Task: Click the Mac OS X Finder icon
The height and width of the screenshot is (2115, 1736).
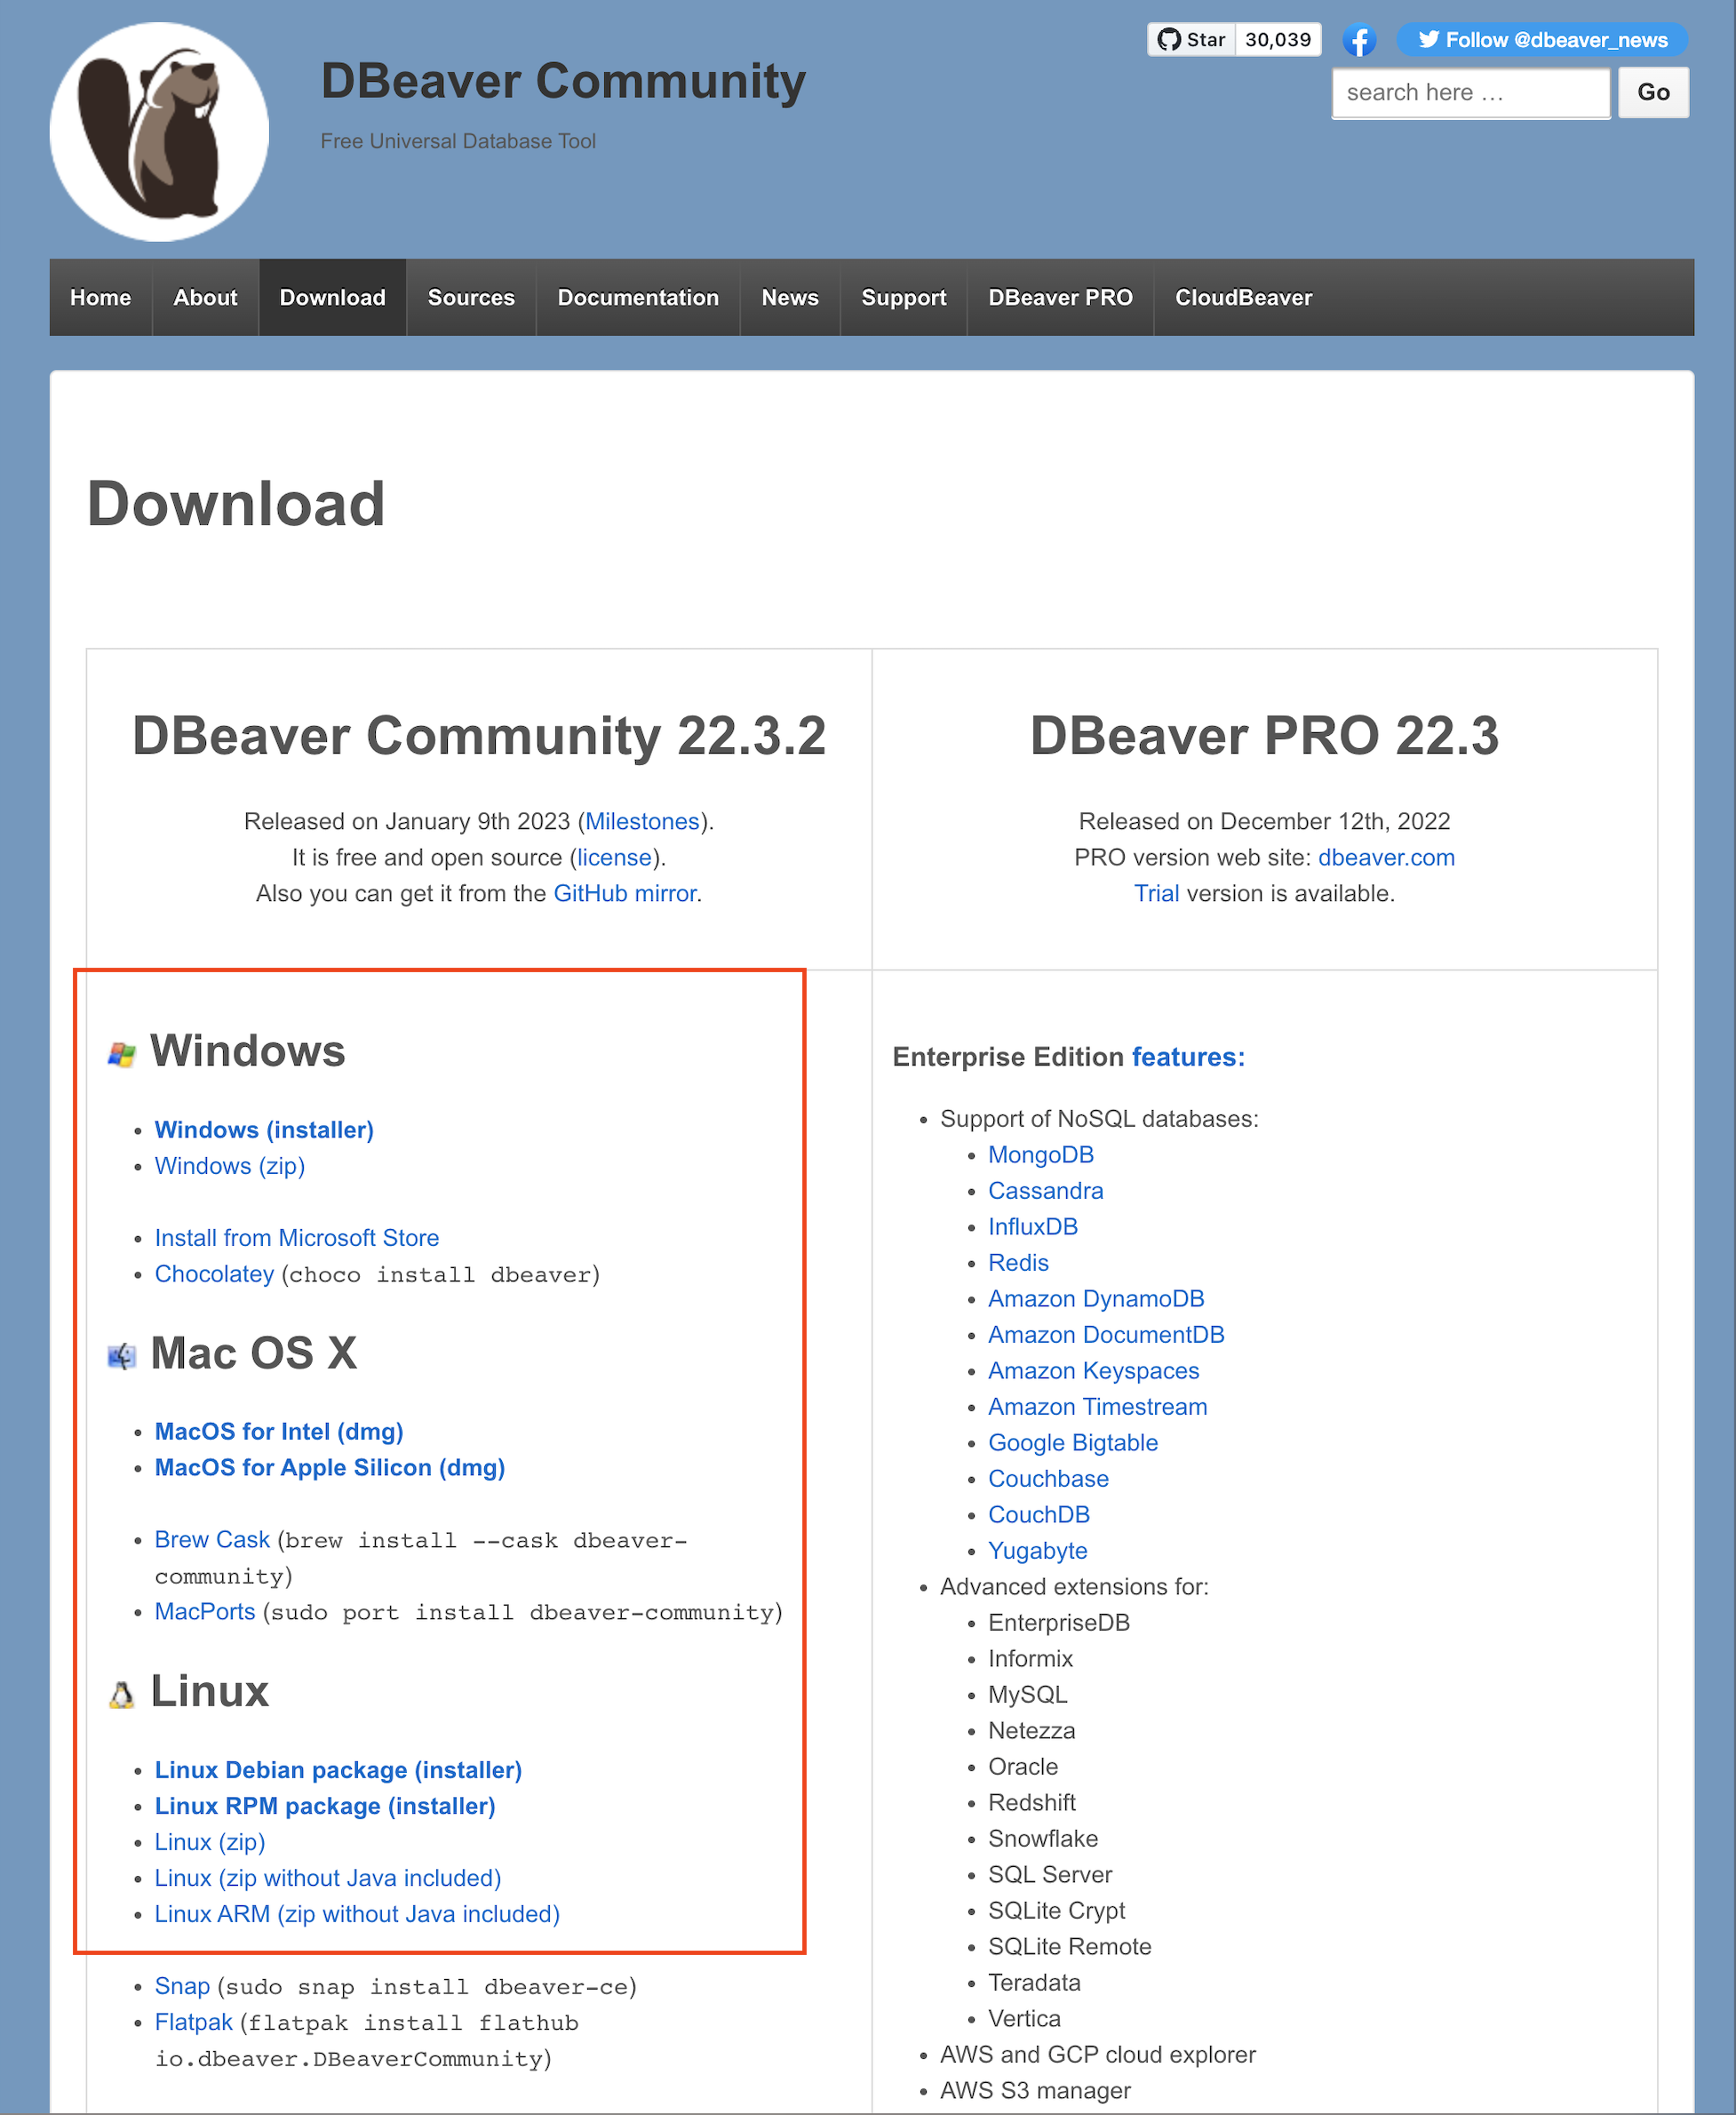Action: point(121,1356)
